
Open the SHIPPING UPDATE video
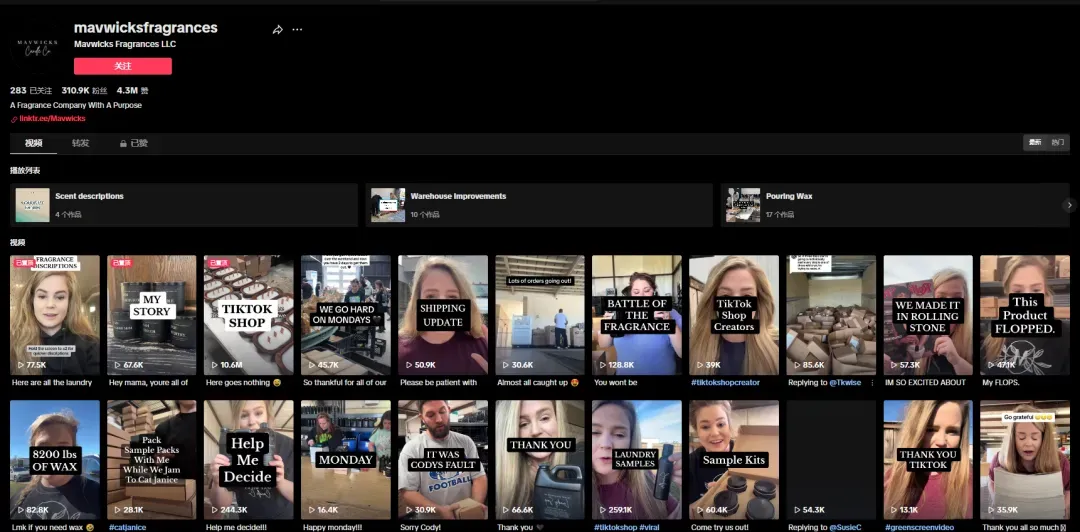pos(443,315)
